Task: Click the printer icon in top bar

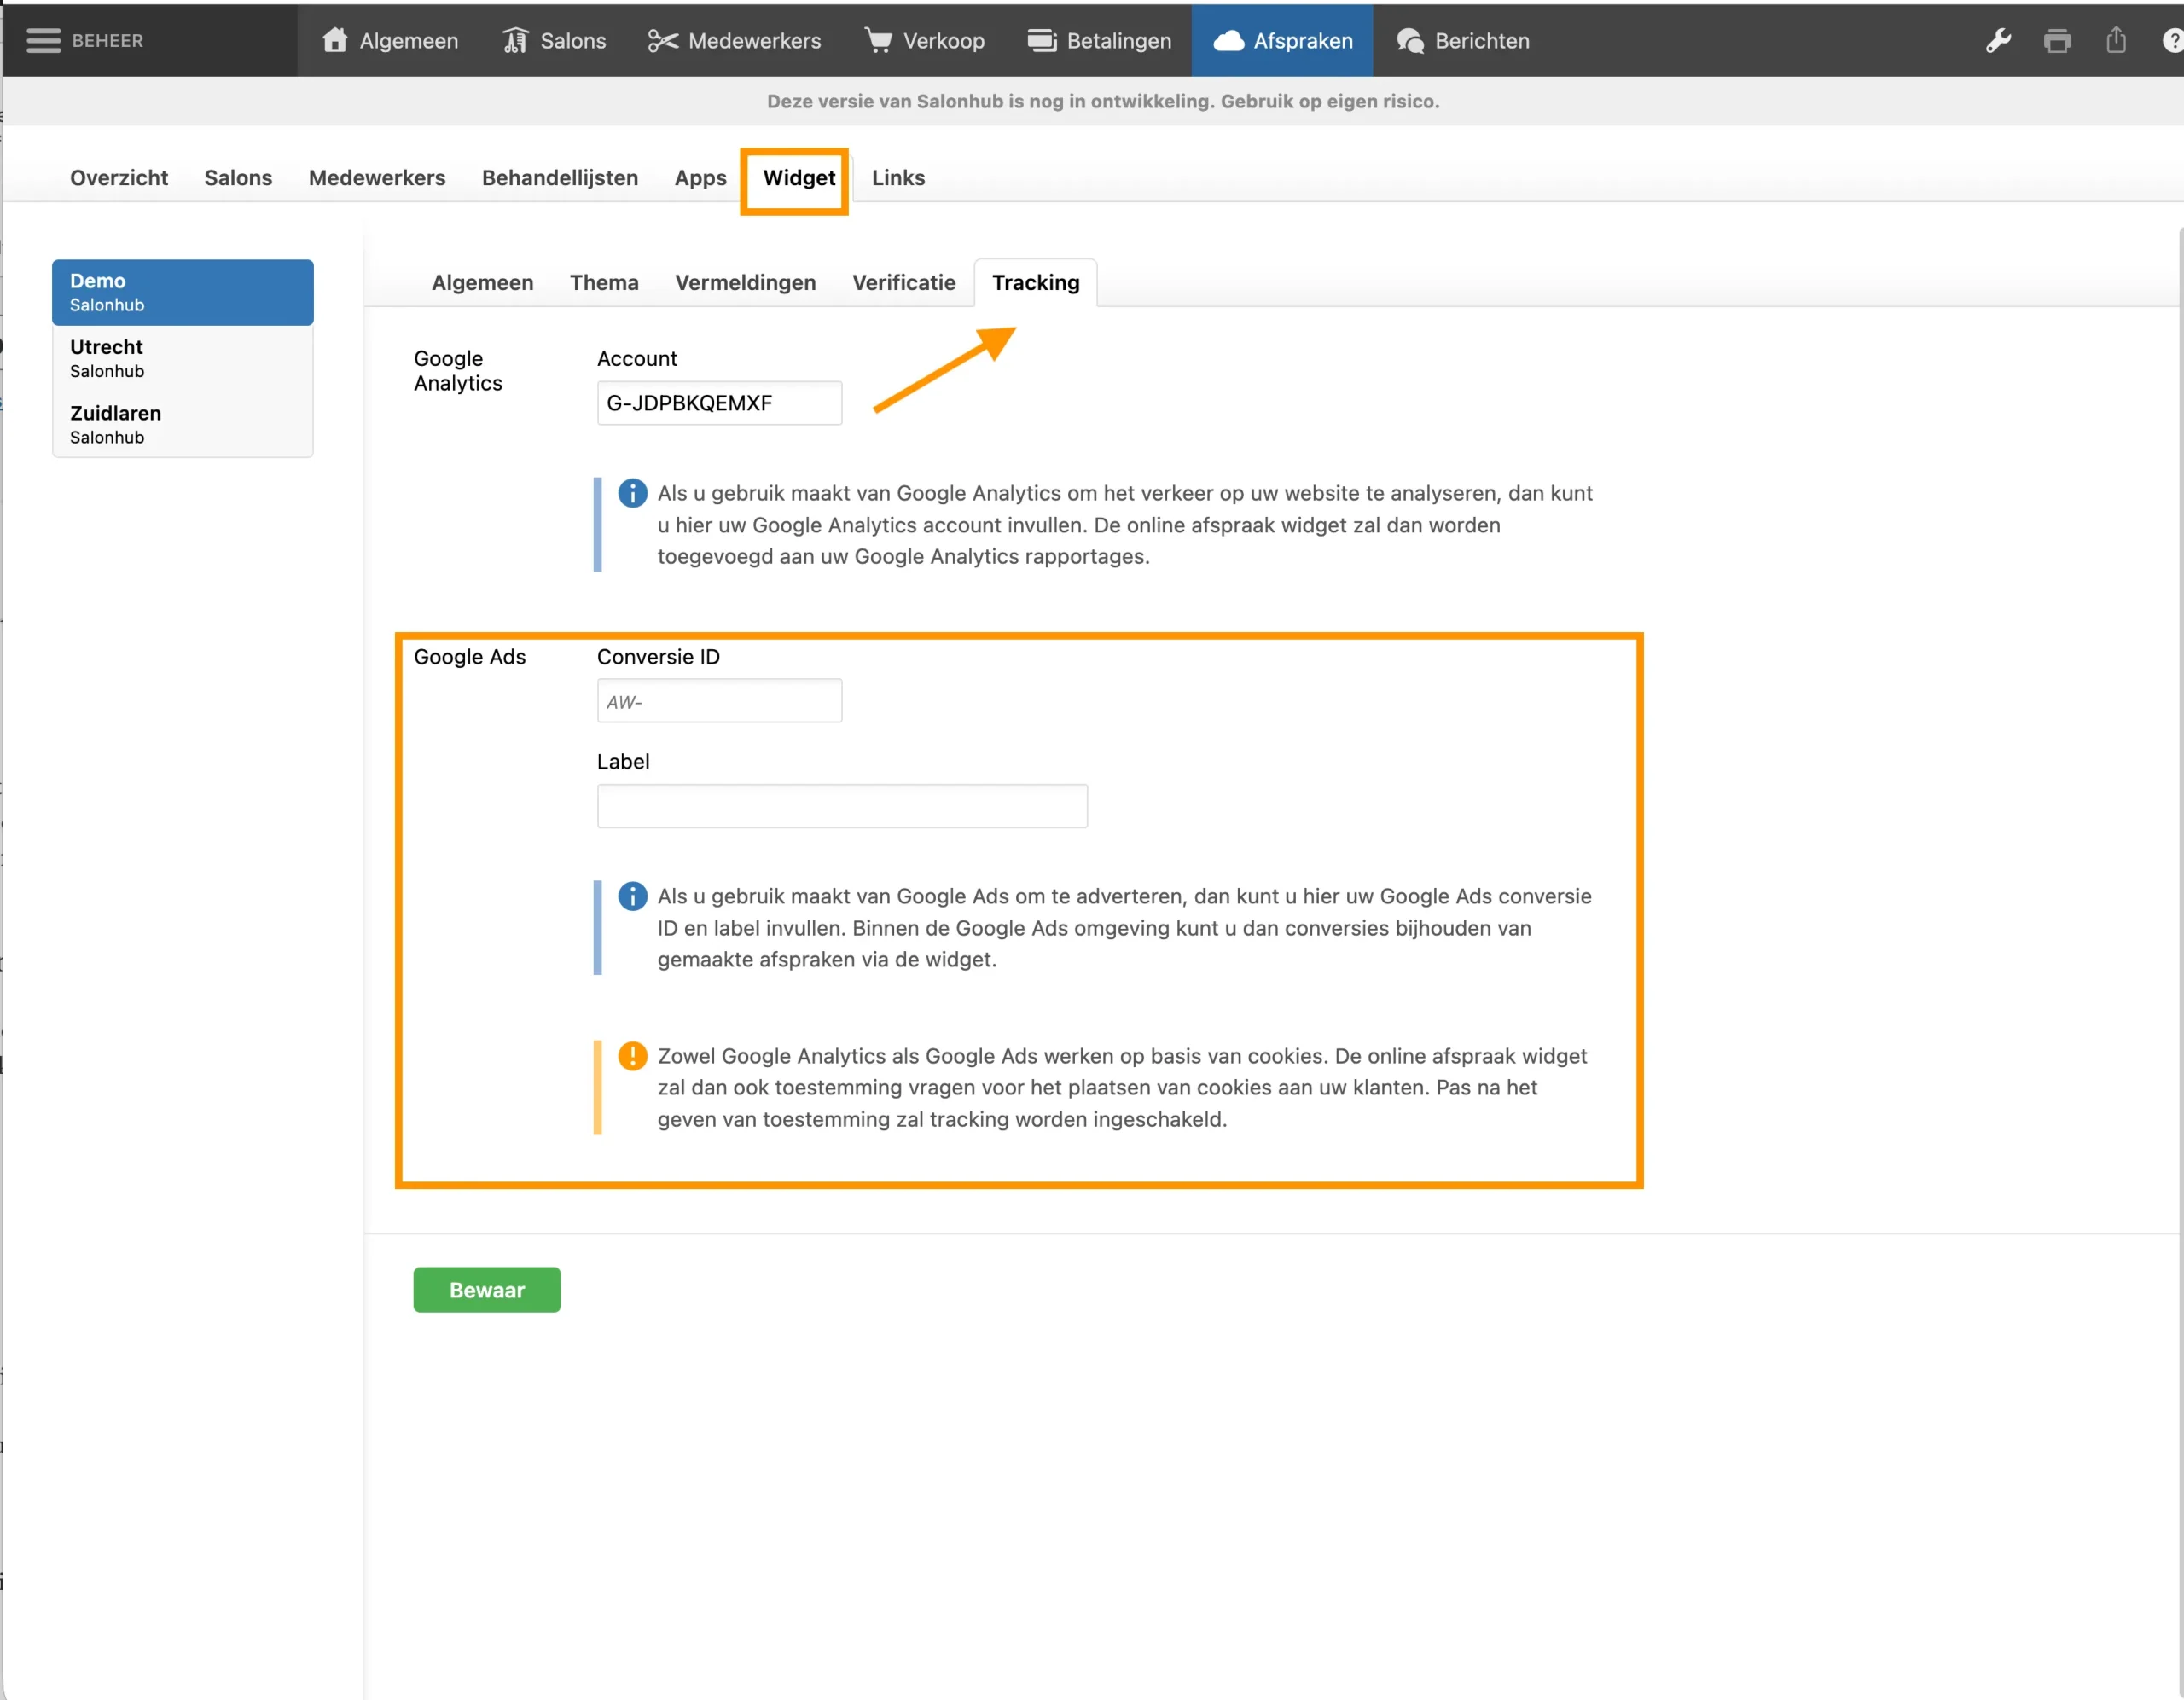Action: (2057, 41)
